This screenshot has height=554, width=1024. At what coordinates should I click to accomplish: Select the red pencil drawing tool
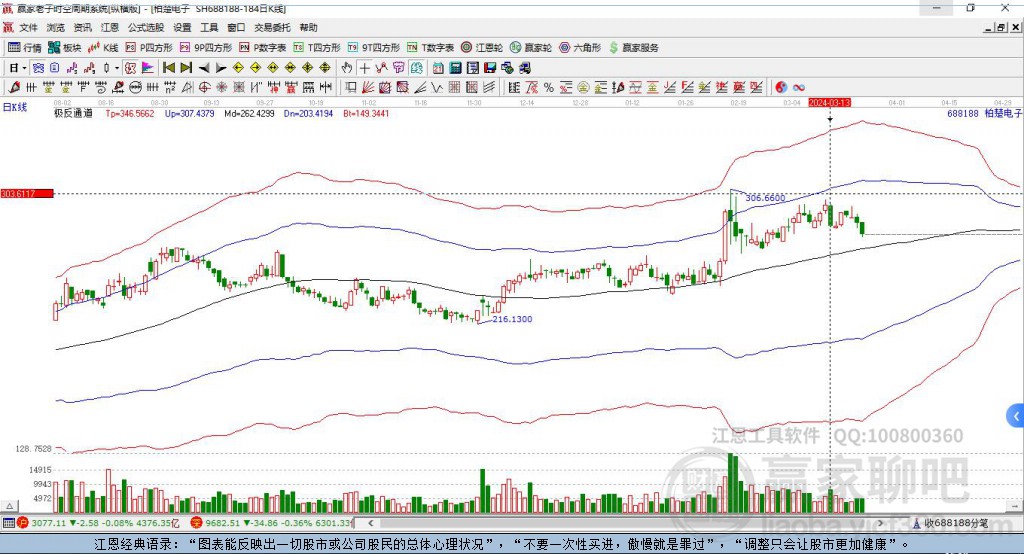click(15, 88)
